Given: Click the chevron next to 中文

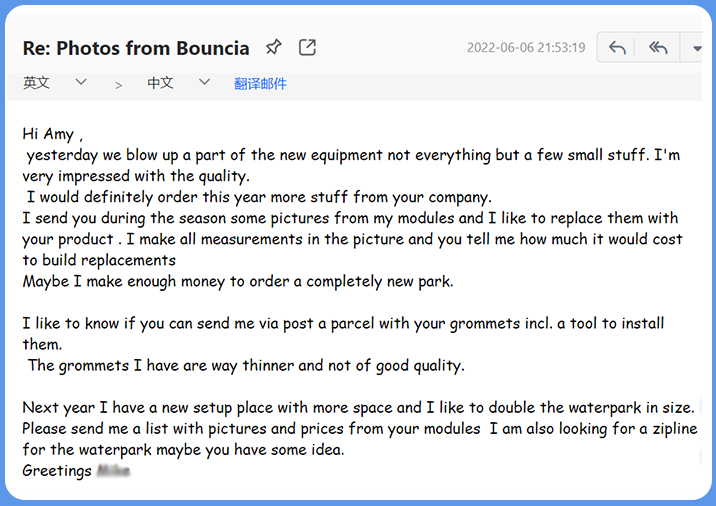Looking at the screenshot, I should (205, 82).
